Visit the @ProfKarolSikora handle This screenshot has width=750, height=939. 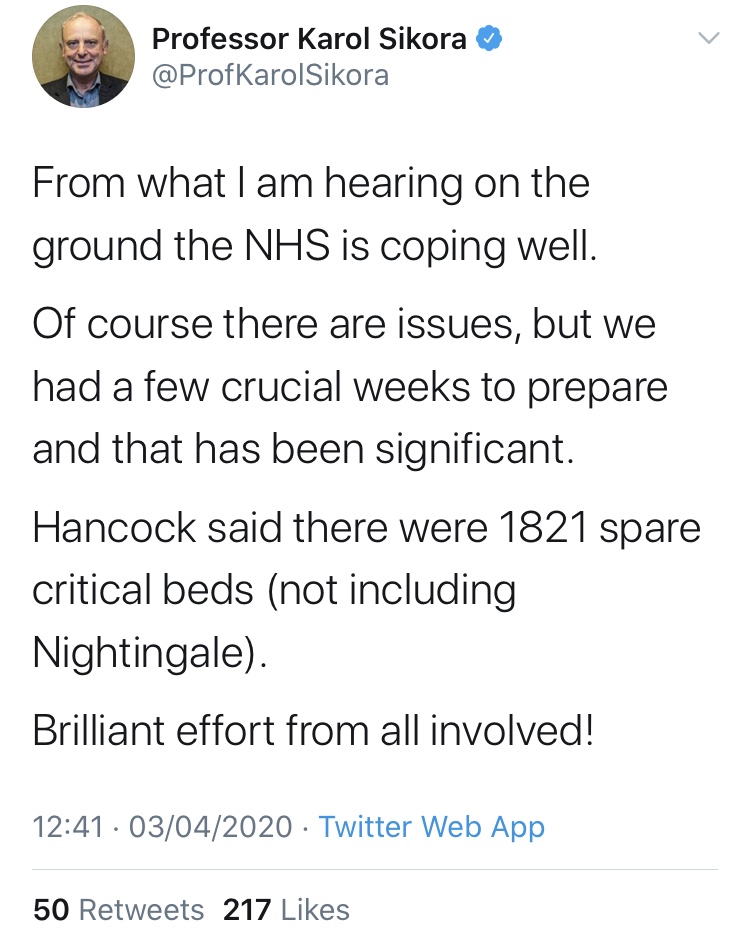(270, 75)
